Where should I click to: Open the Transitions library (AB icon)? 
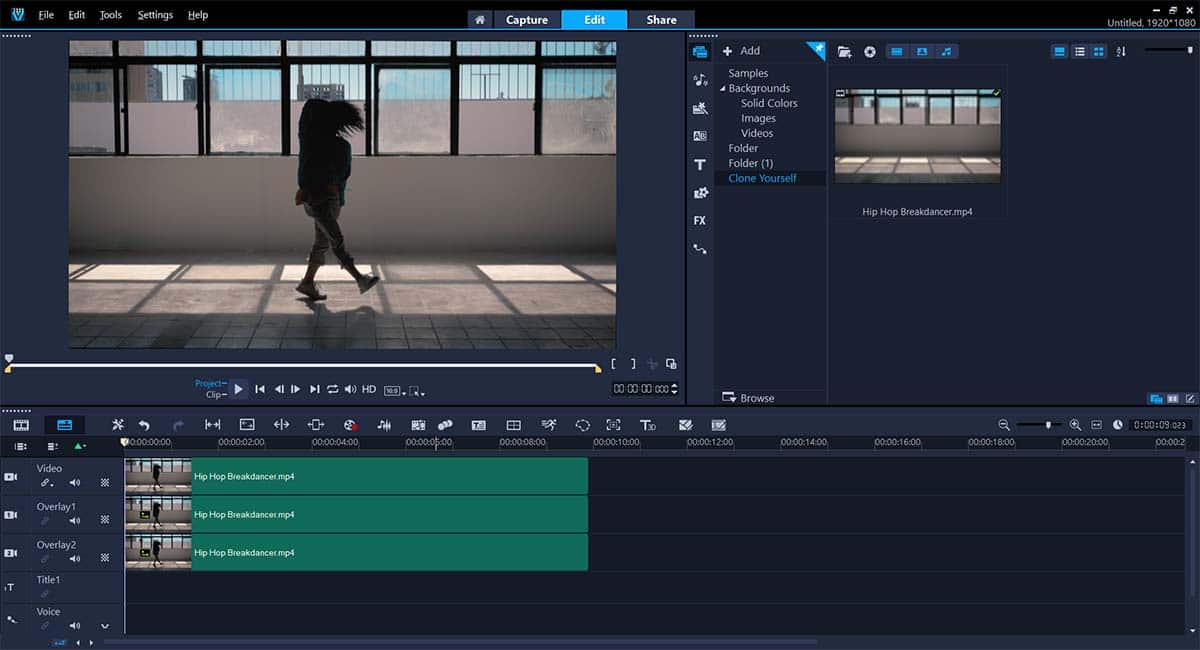[x=700, y=136]
